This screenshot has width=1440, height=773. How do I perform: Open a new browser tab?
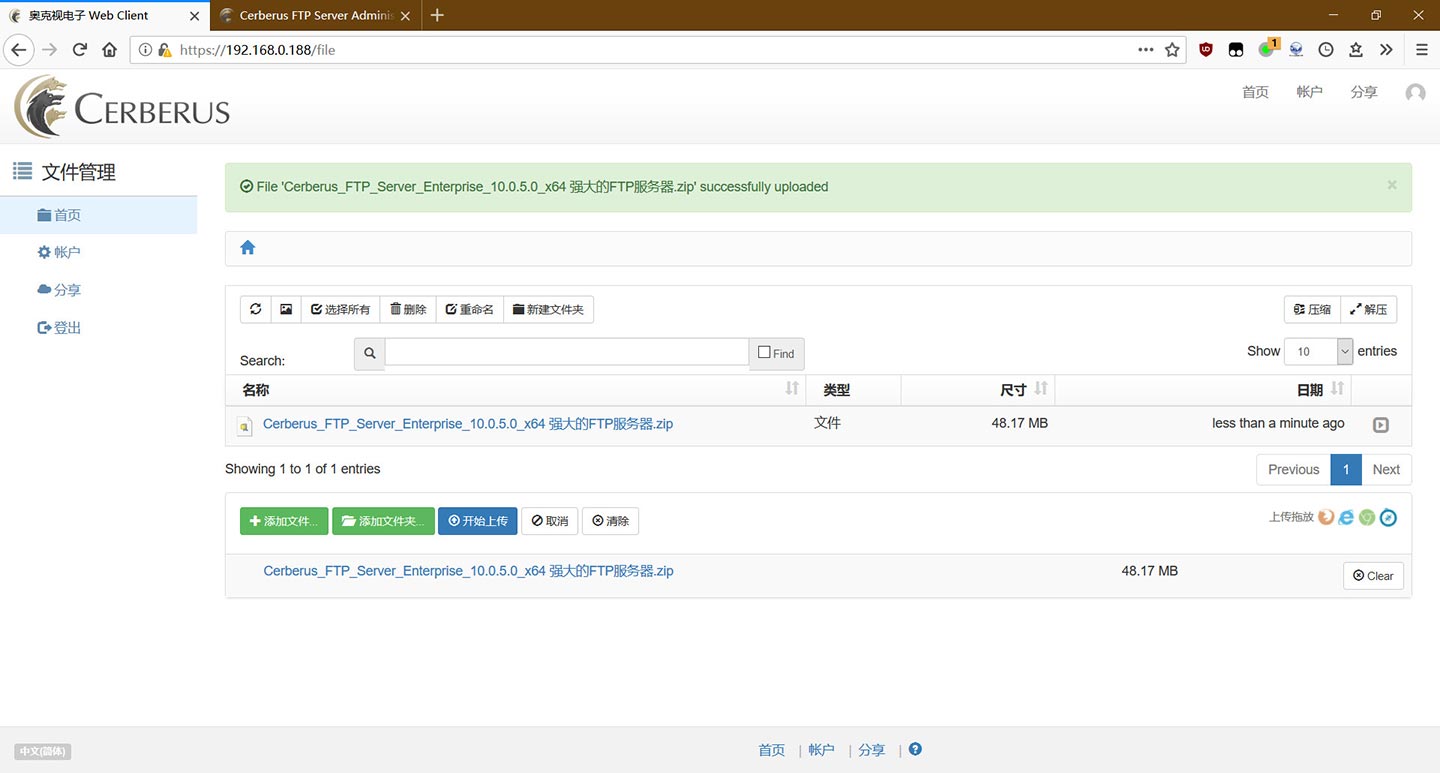coord(437,15)
